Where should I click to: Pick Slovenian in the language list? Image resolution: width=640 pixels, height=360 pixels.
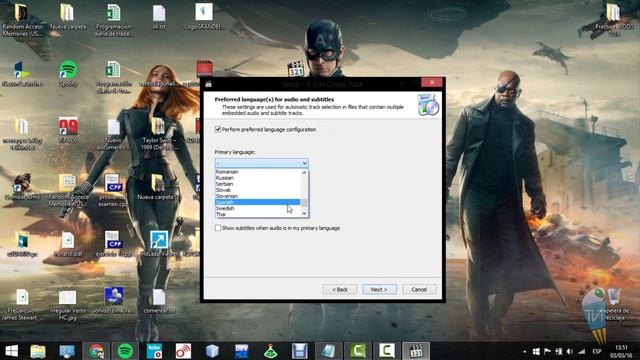[x=258, y=196]
